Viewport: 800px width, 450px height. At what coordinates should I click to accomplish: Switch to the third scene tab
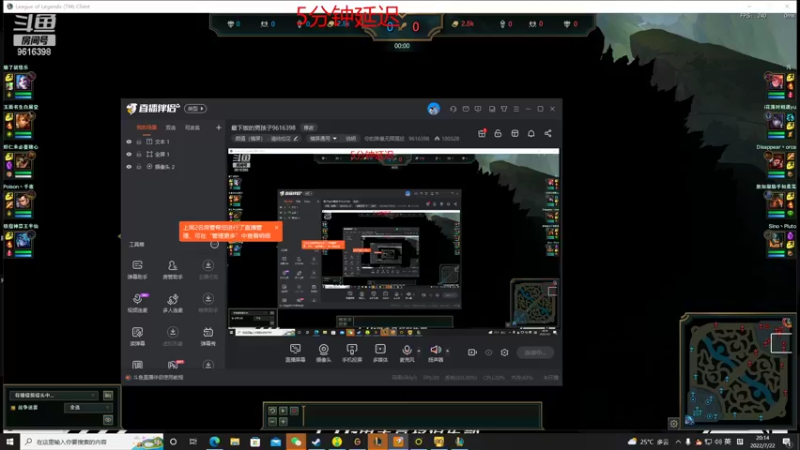click(192, 128)
